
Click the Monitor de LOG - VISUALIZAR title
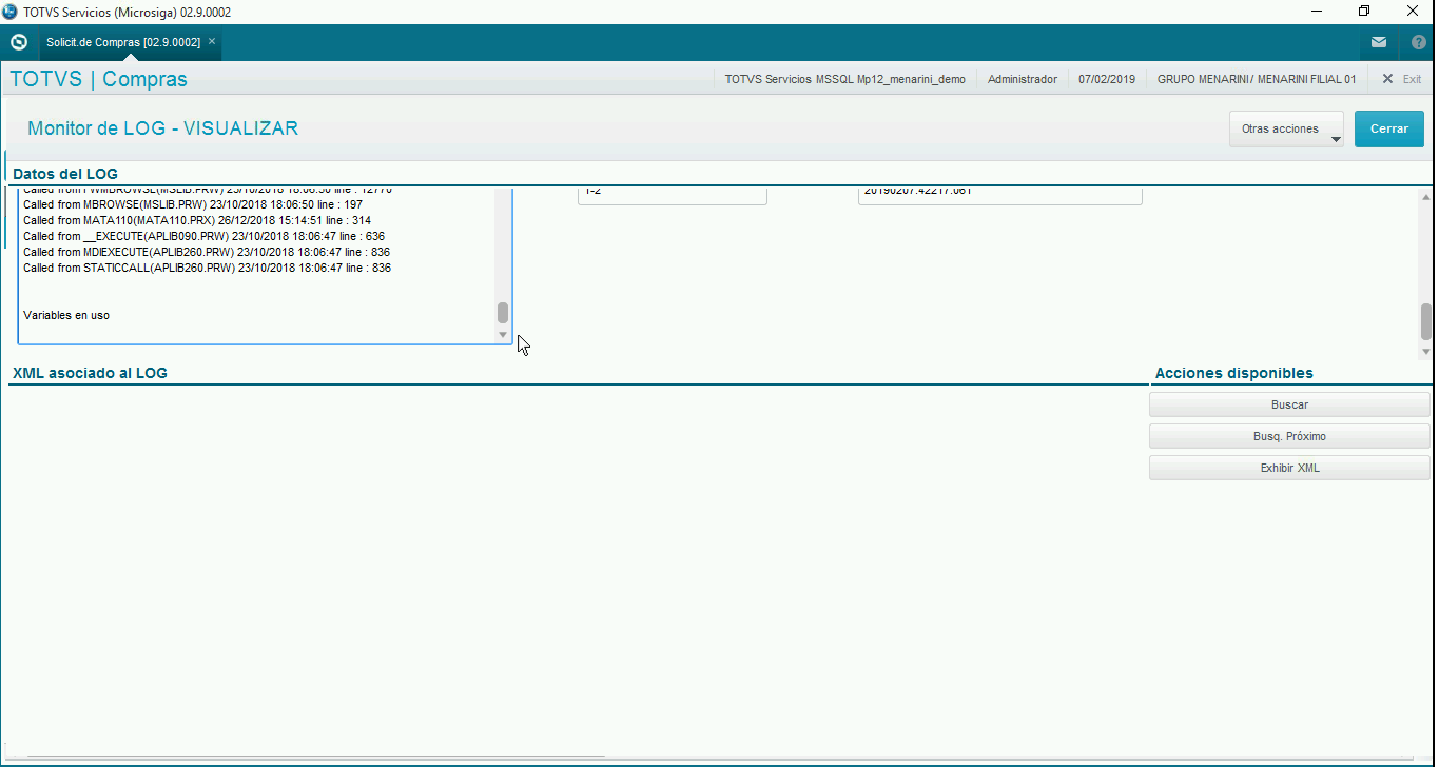[x=162, y=129]
